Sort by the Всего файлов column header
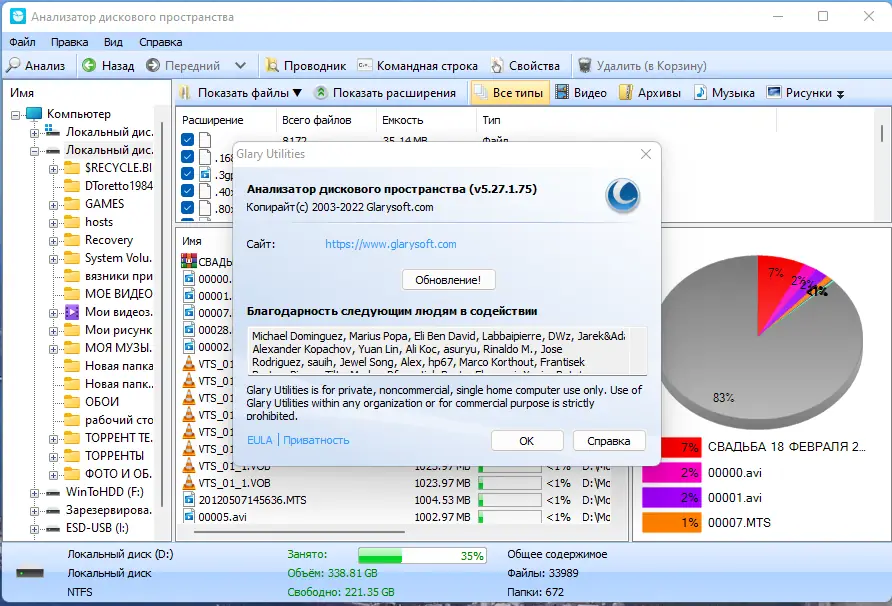Viewport: 892px width, 606px height. pos(317,120)
